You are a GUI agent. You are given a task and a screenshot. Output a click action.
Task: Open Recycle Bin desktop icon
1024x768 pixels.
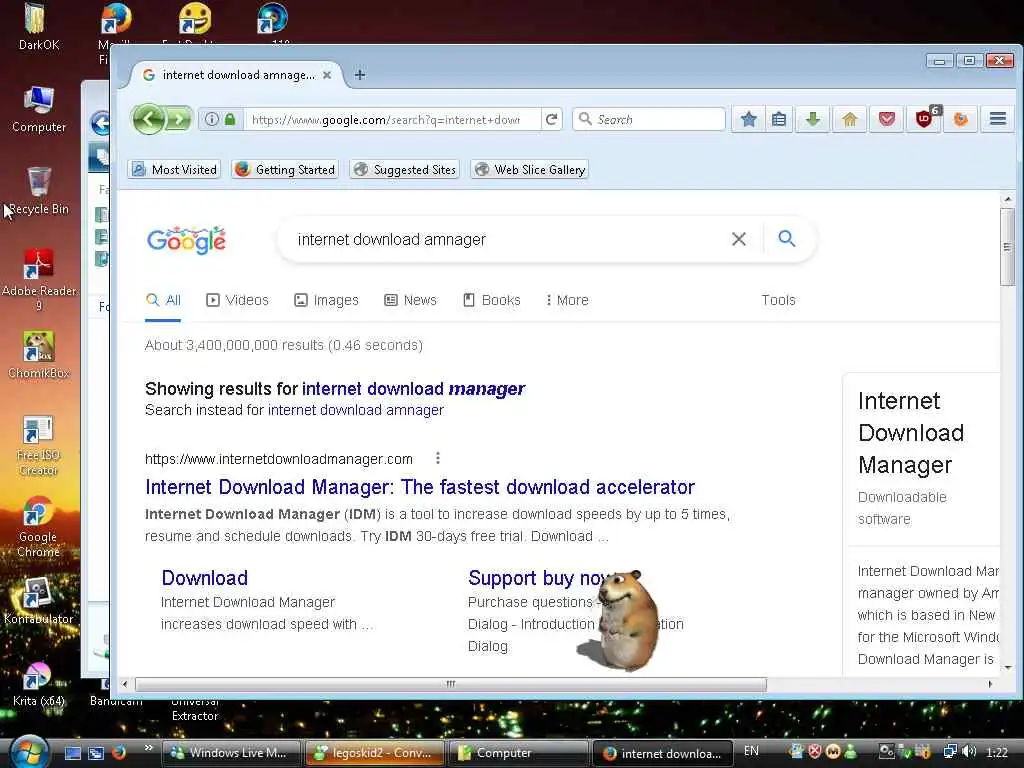[x=39, y=190]
